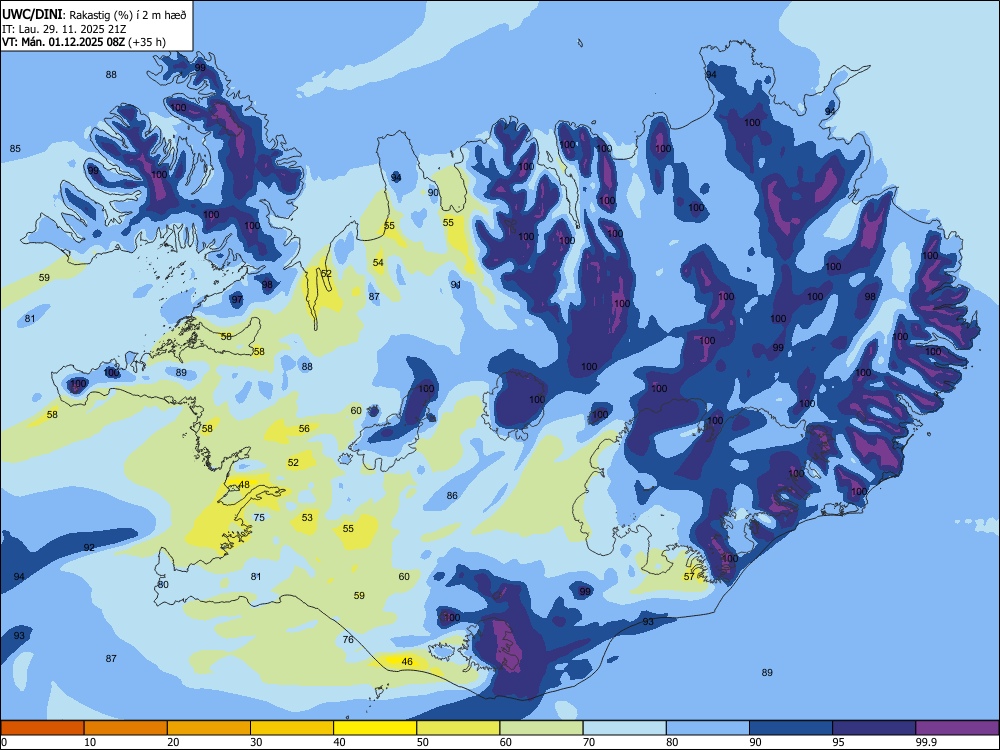This screenshot has width=1000, height=750.
Task: Click the legend tick label 30
Action: click(256, 742)
